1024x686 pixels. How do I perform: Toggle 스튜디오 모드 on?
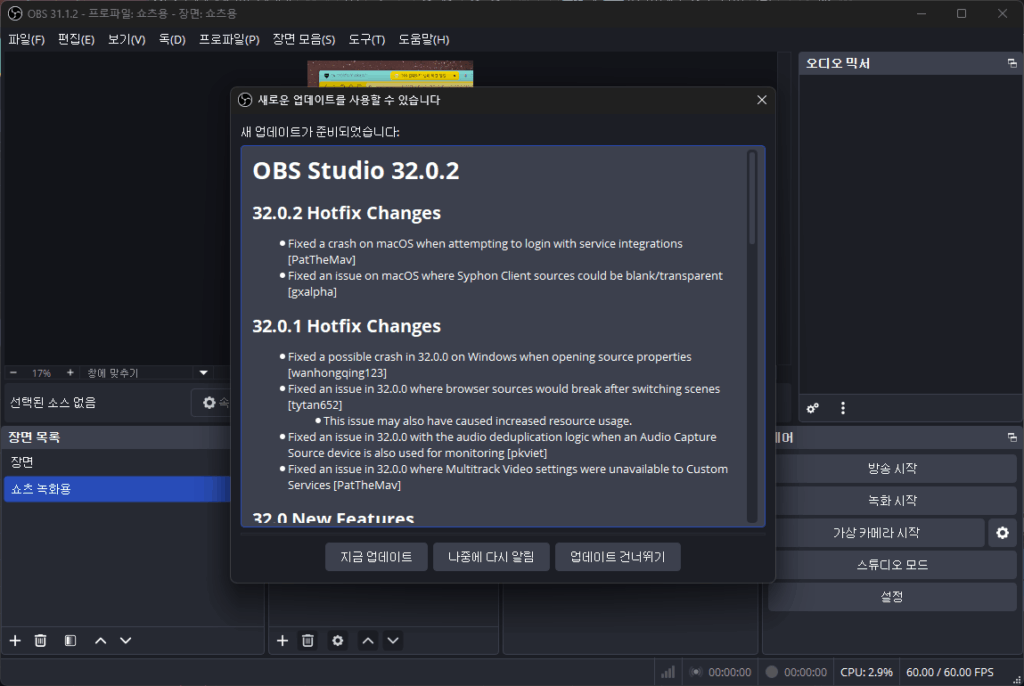click(x=892, y=565)
